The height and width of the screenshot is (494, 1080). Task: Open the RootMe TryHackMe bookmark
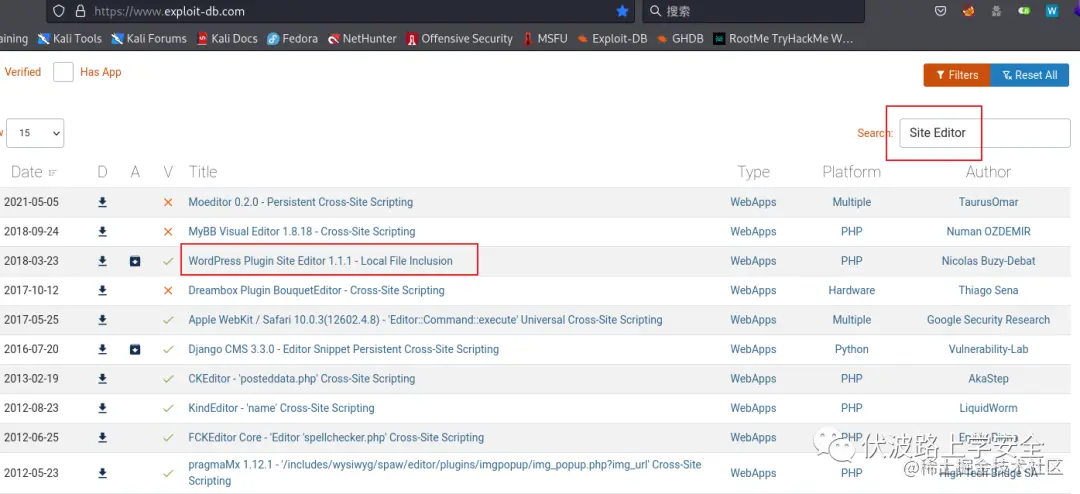coord(783,39)
